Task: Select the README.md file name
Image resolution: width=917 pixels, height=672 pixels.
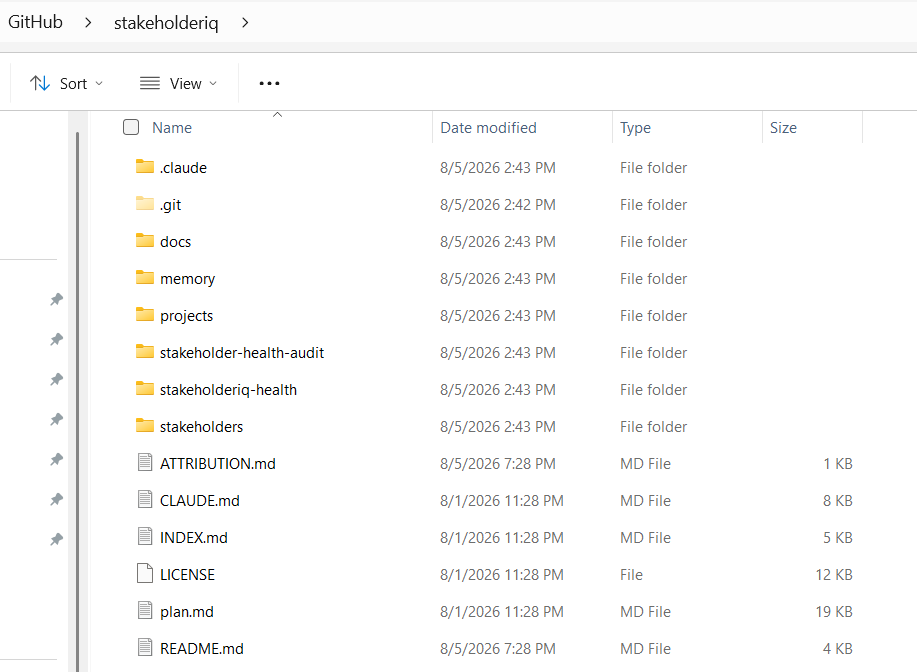Action: [202, 649]
